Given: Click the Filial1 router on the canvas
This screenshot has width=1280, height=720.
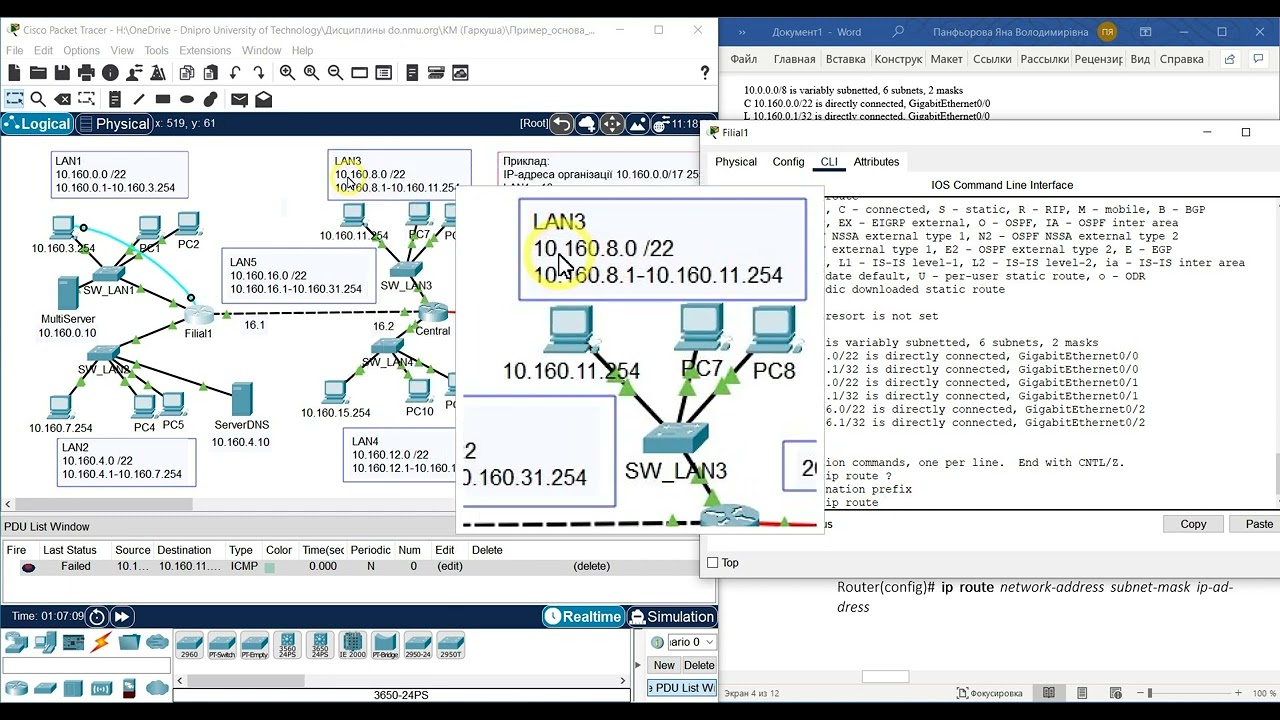Looking at the screenshot, I should [x=199, y=314].
